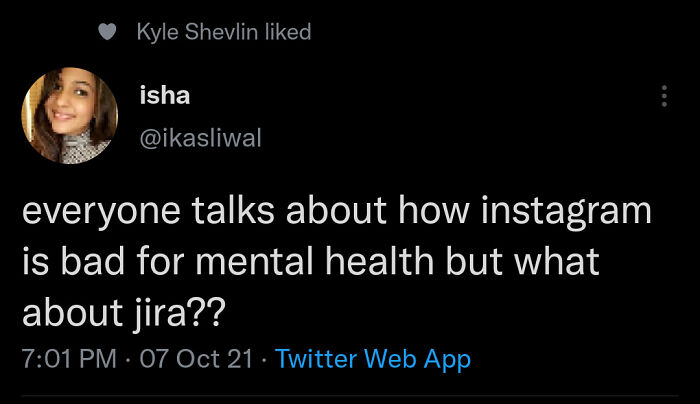The width and height of the screenshot is (700, 404).
Task: Click the heart icon beside Kyle Shevlin liked
Action: click(107, 32)
